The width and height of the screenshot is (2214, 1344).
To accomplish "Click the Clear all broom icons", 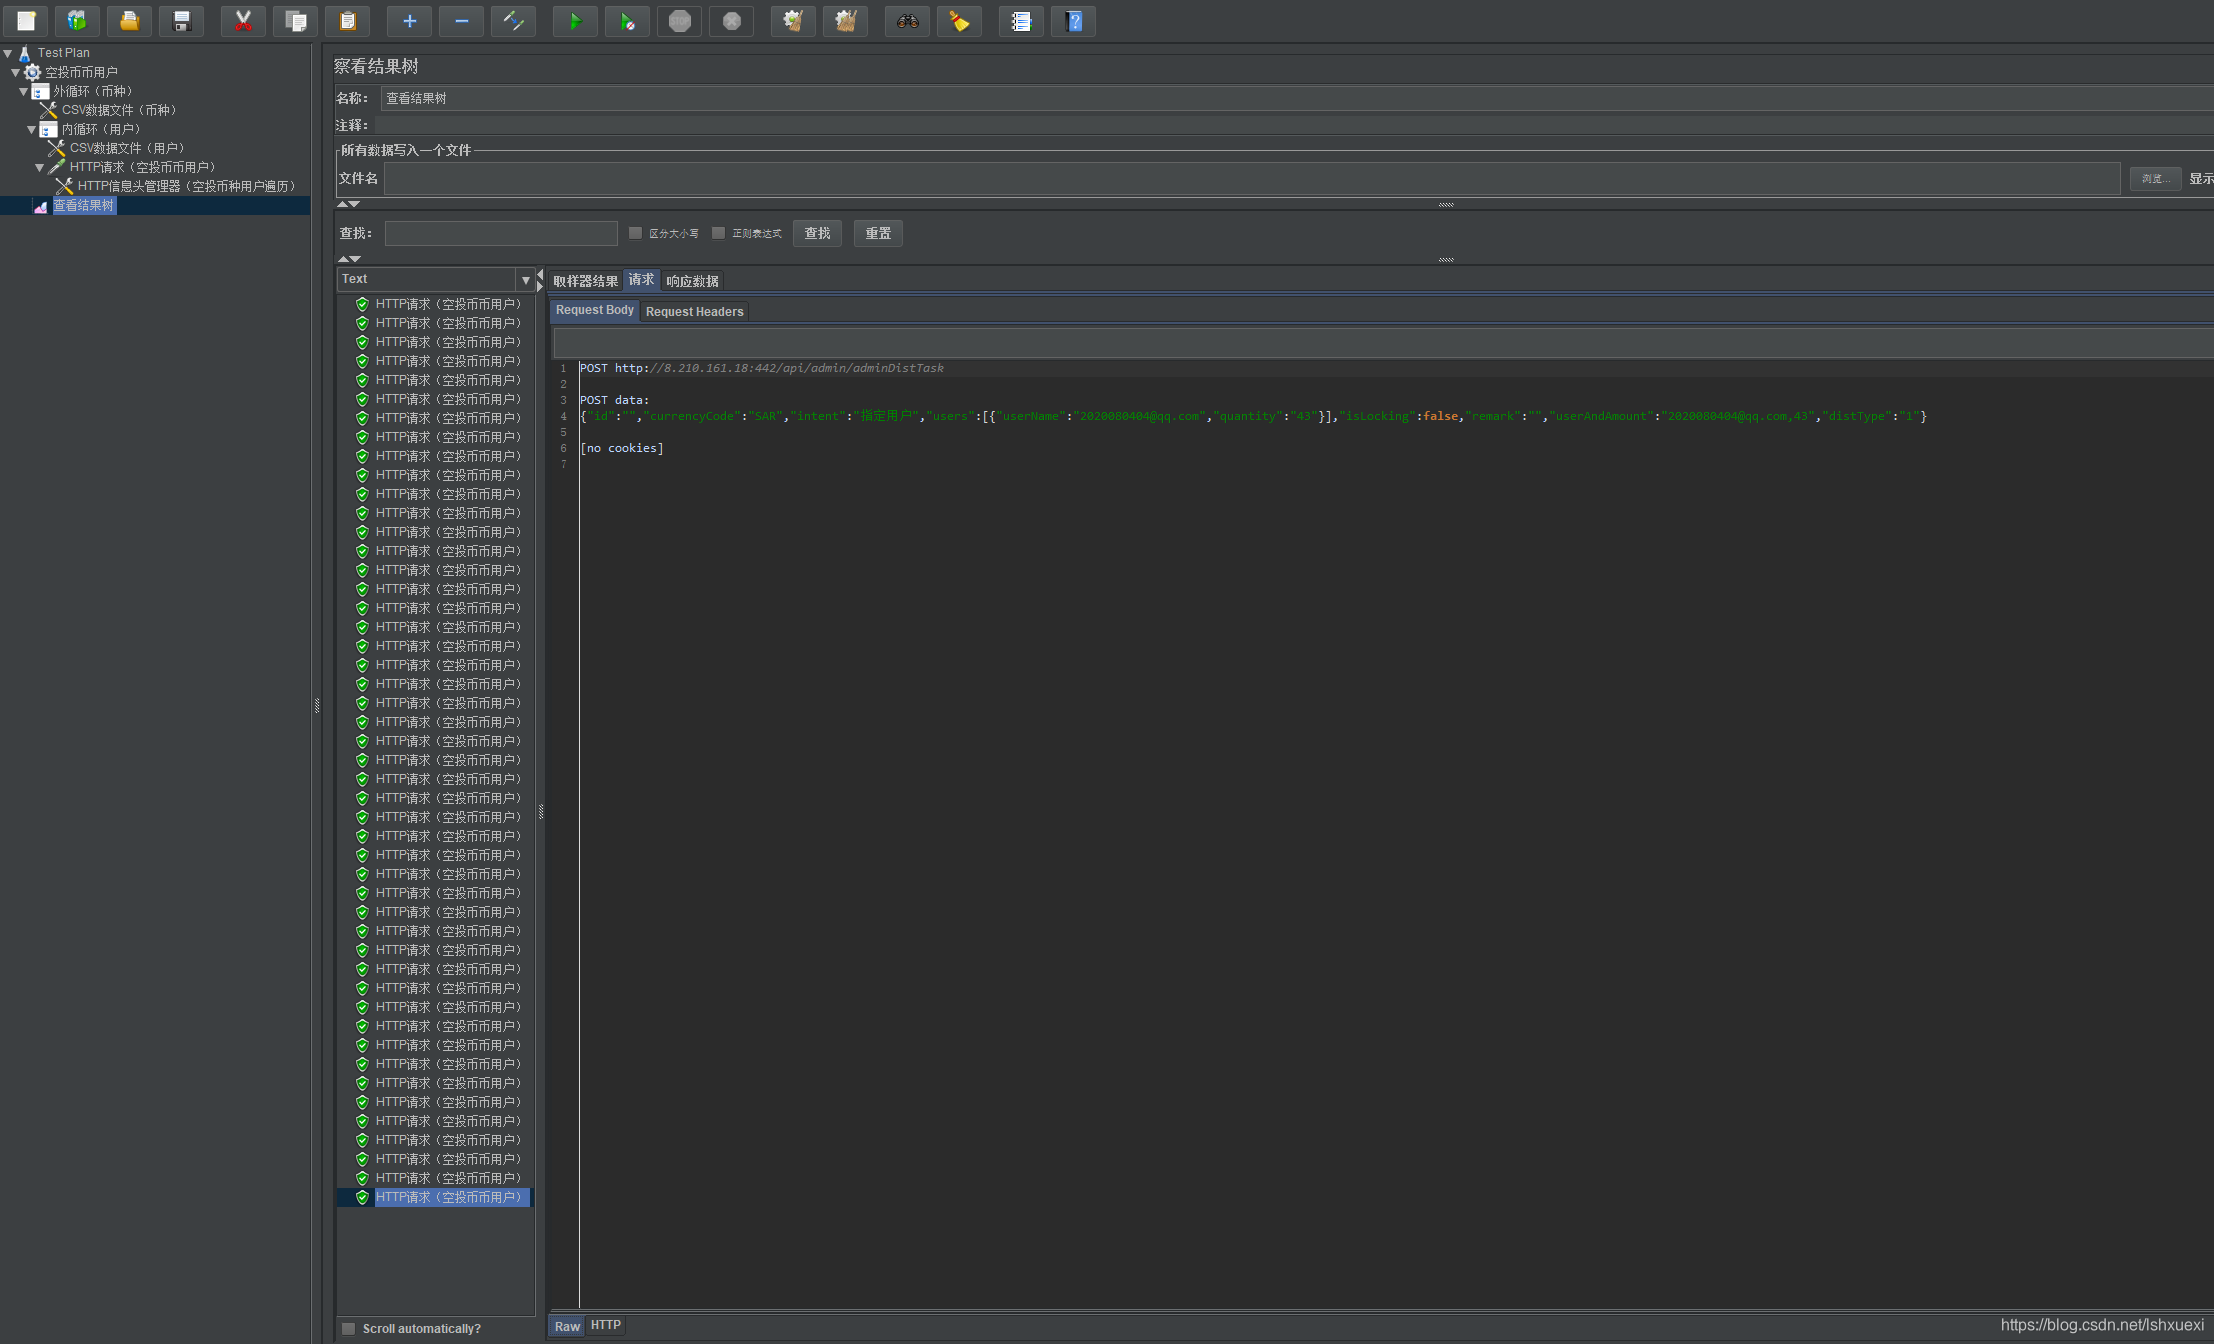I will [x=845, y=21].
